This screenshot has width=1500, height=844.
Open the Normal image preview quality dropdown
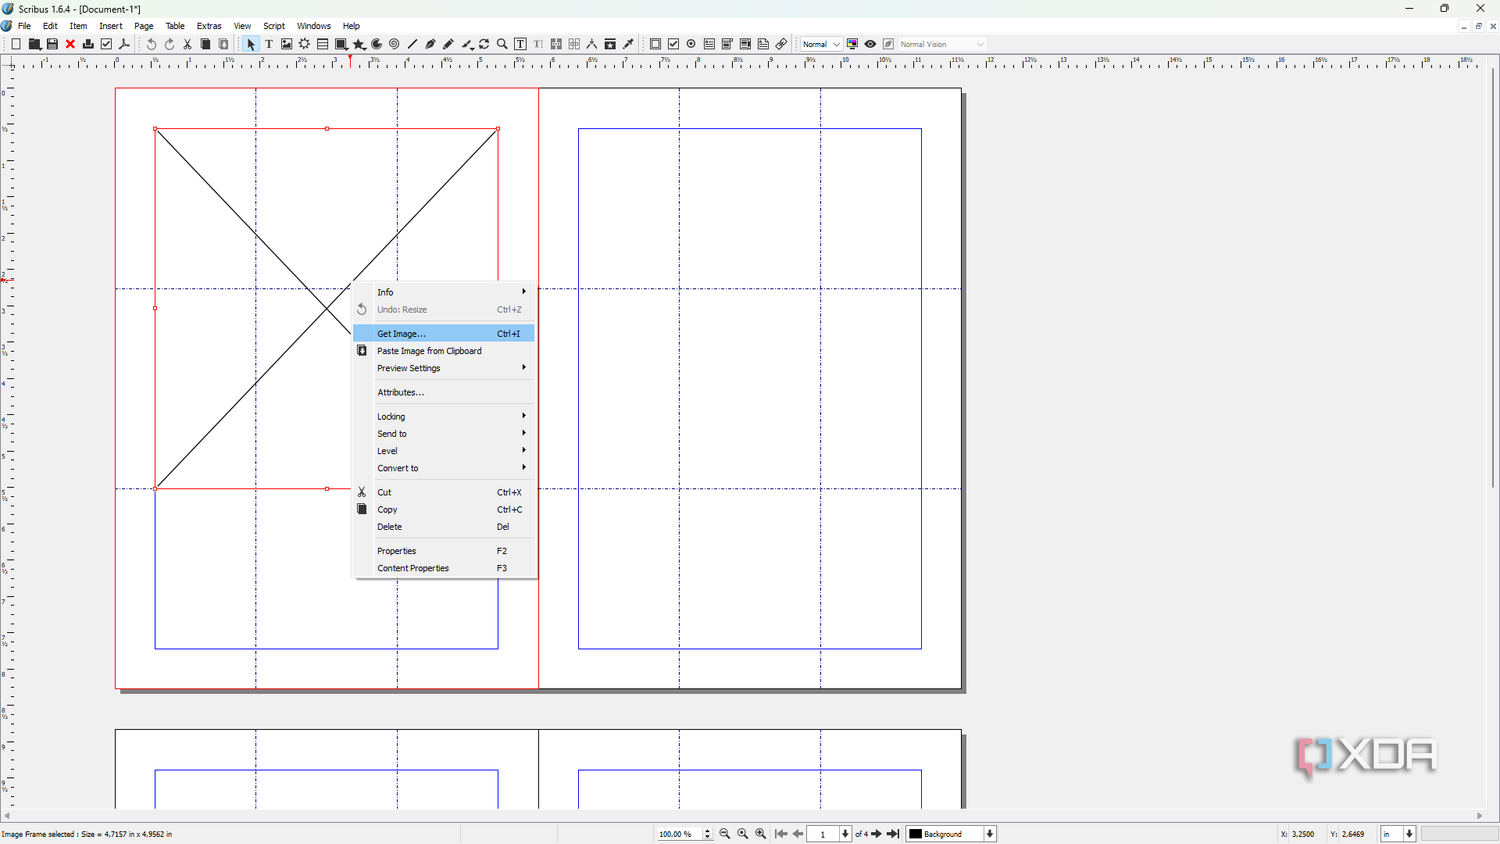(821, 44)
